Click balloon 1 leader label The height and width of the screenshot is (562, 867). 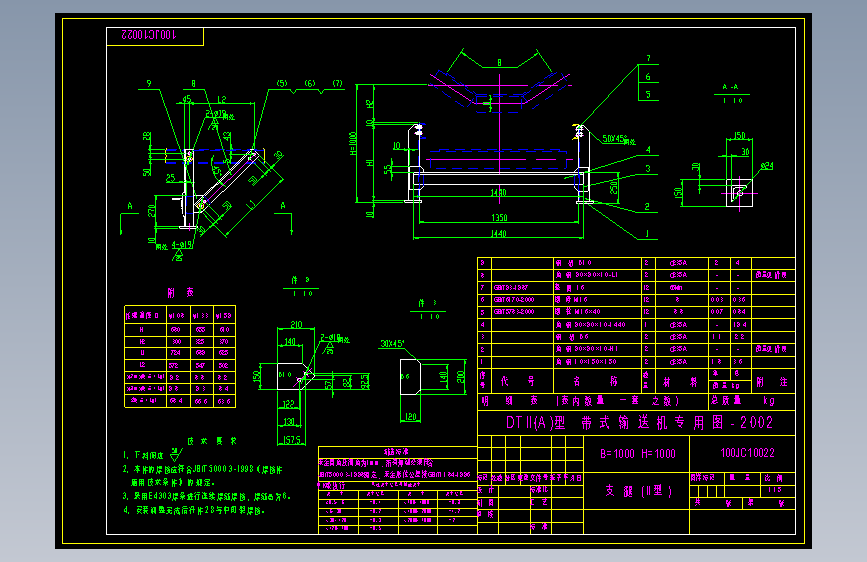click(x=647, y=234)
